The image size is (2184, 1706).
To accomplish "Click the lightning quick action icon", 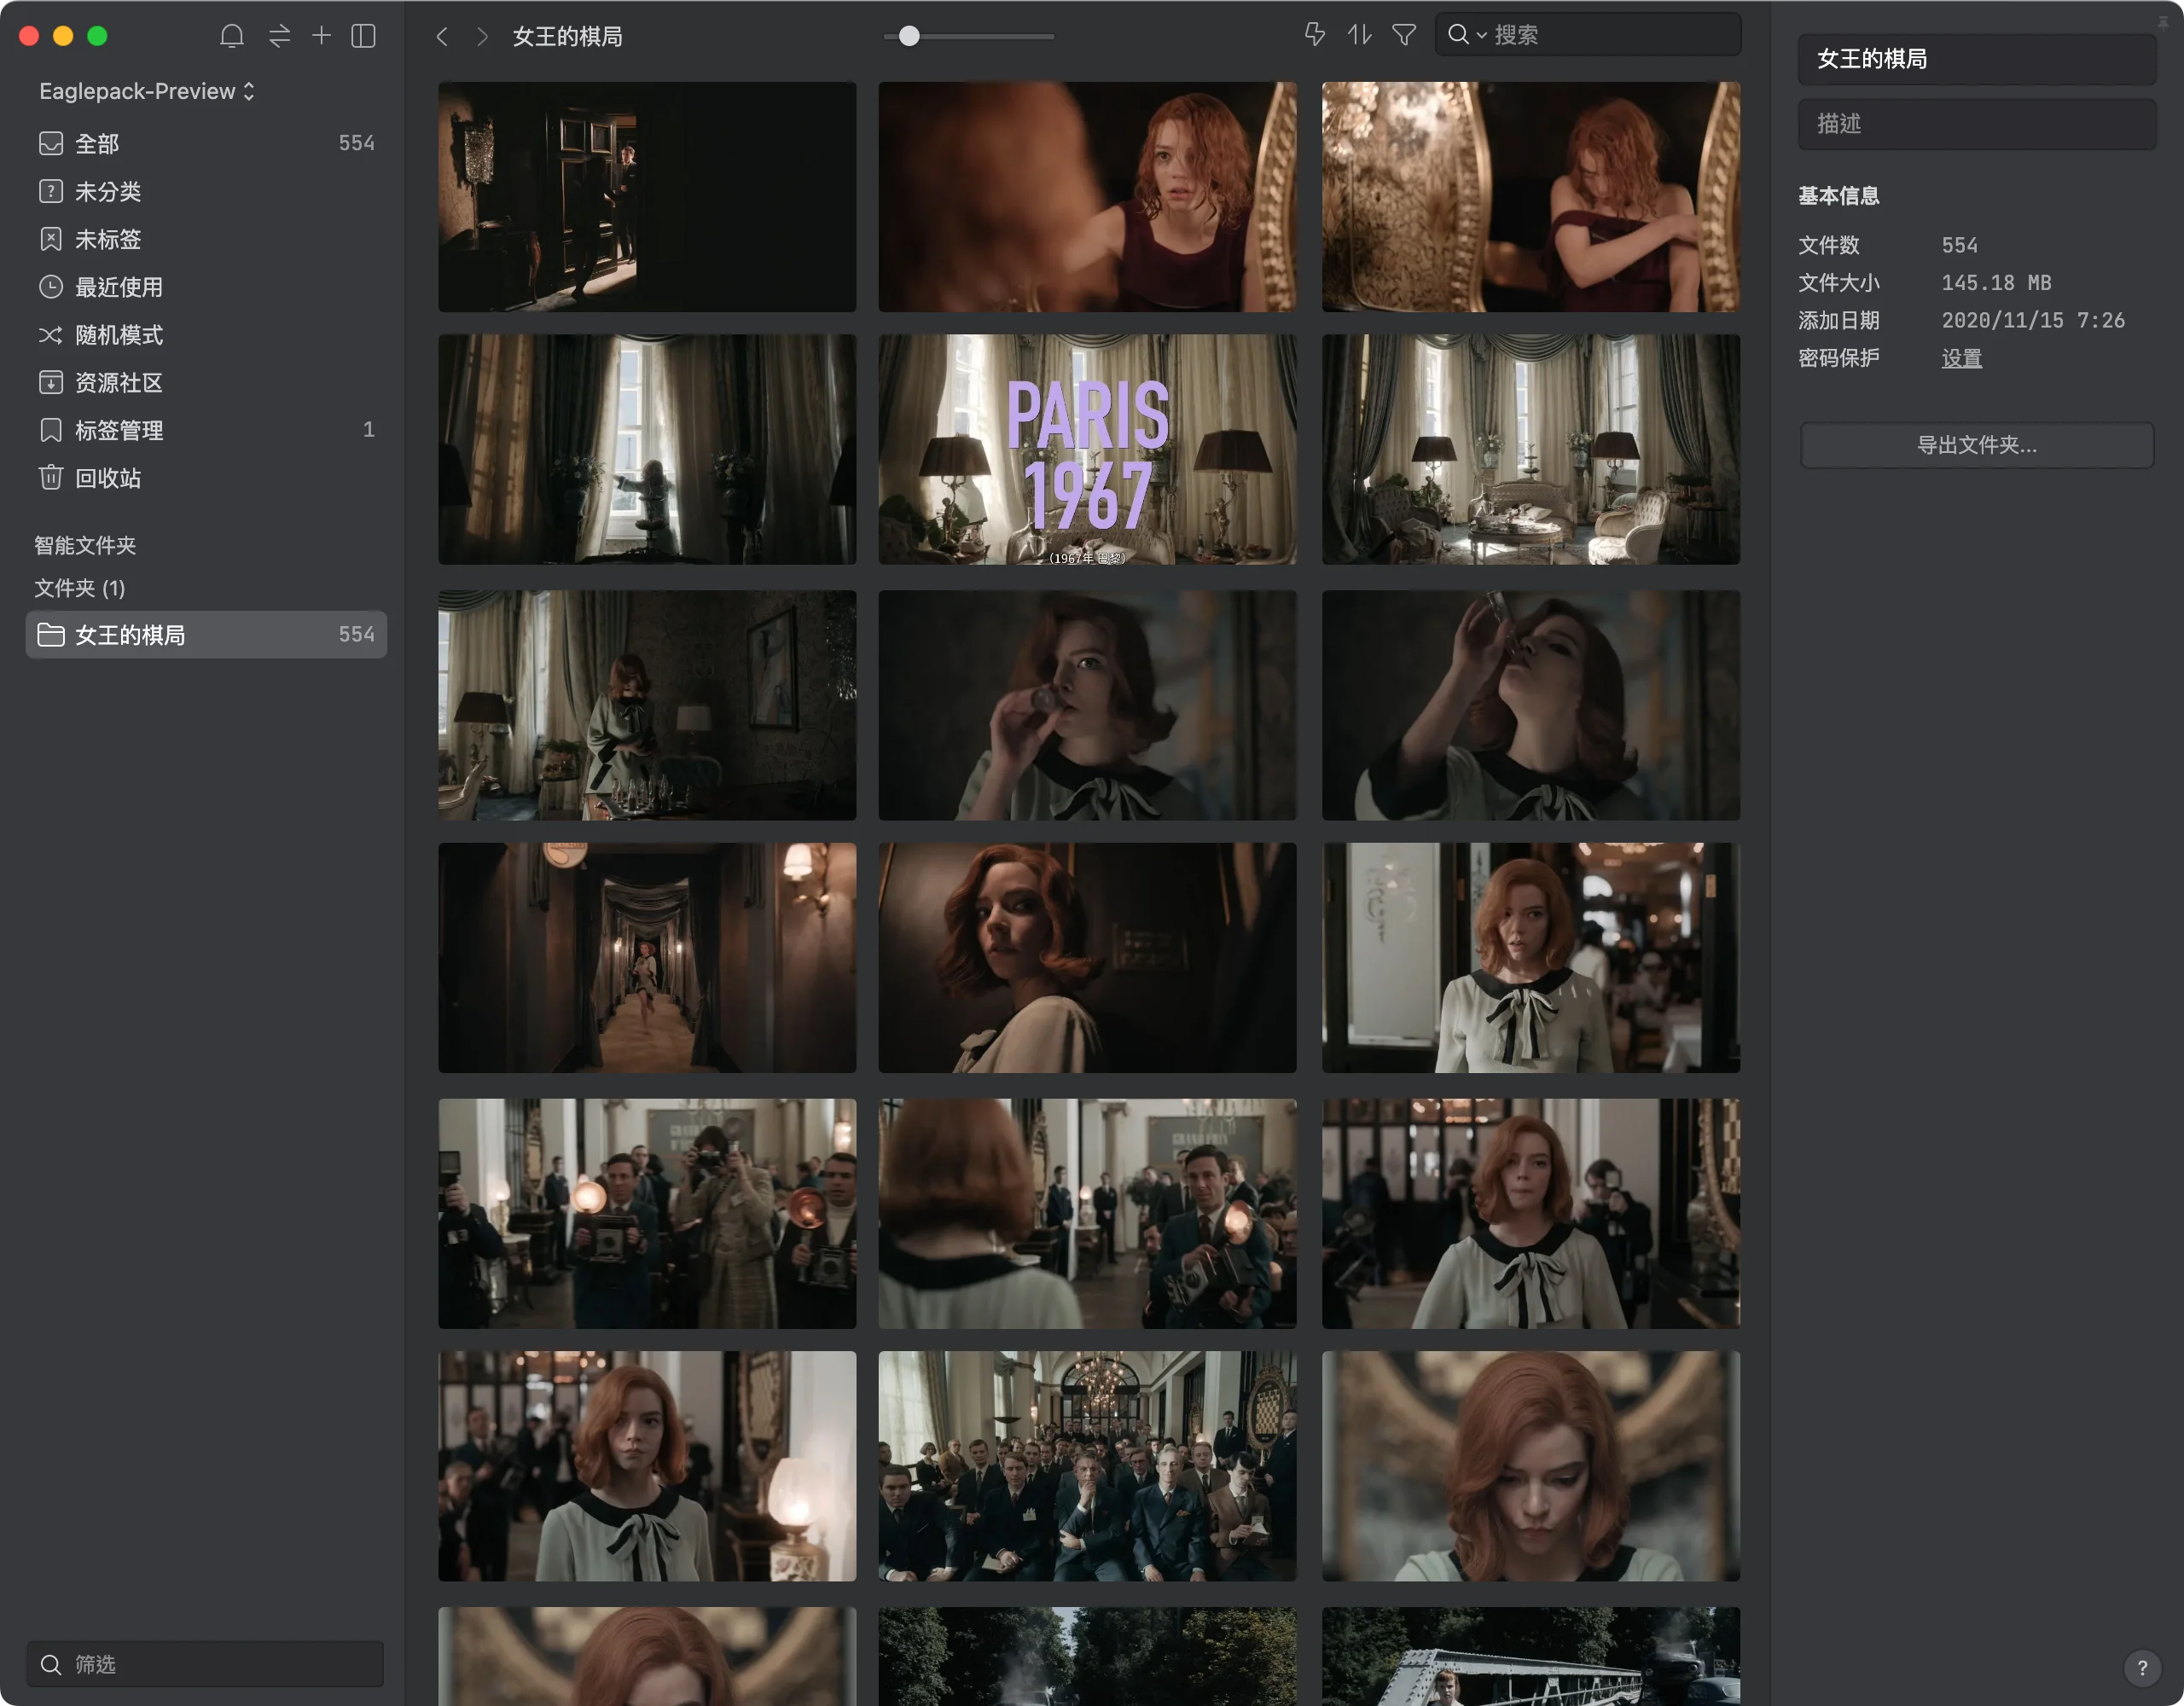I will point(1314,35).
